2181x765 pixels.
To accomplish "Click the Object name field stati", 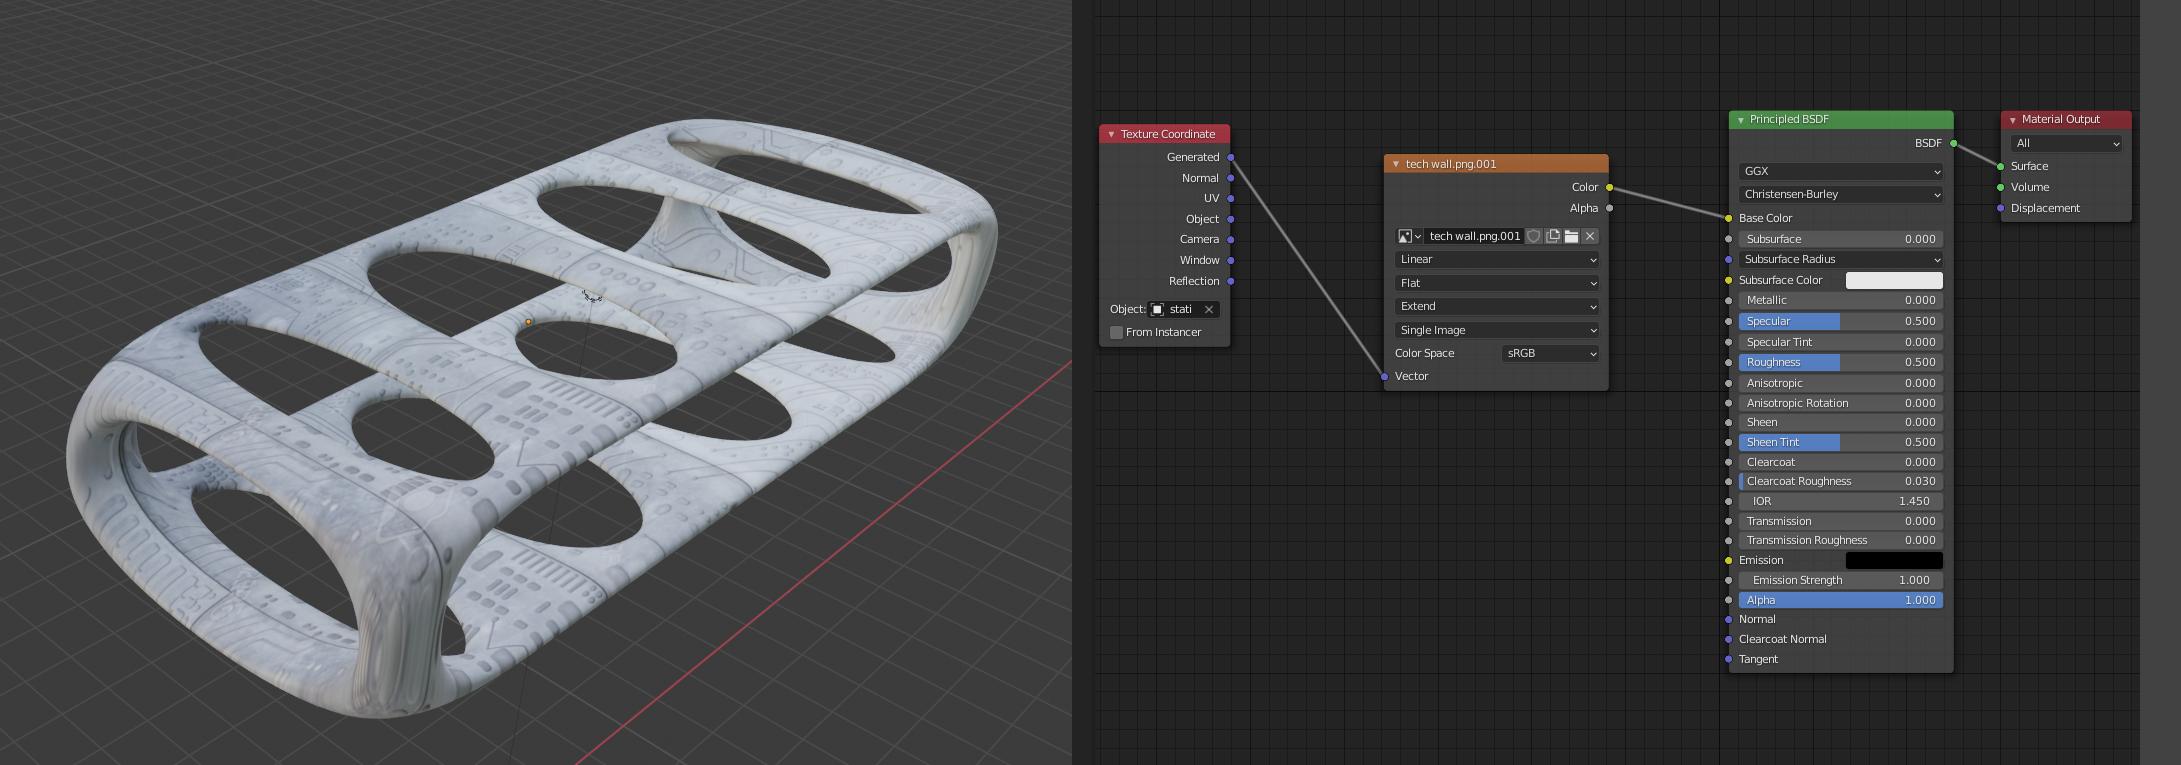I will [x=1182, y=309].
